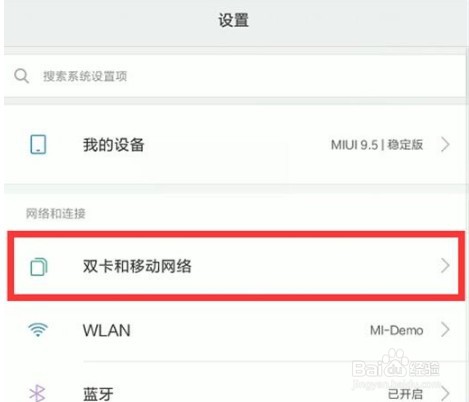Focus the 搜索系统设置项 search field
This screenshot has height=402, width=469.
point(234,76)
